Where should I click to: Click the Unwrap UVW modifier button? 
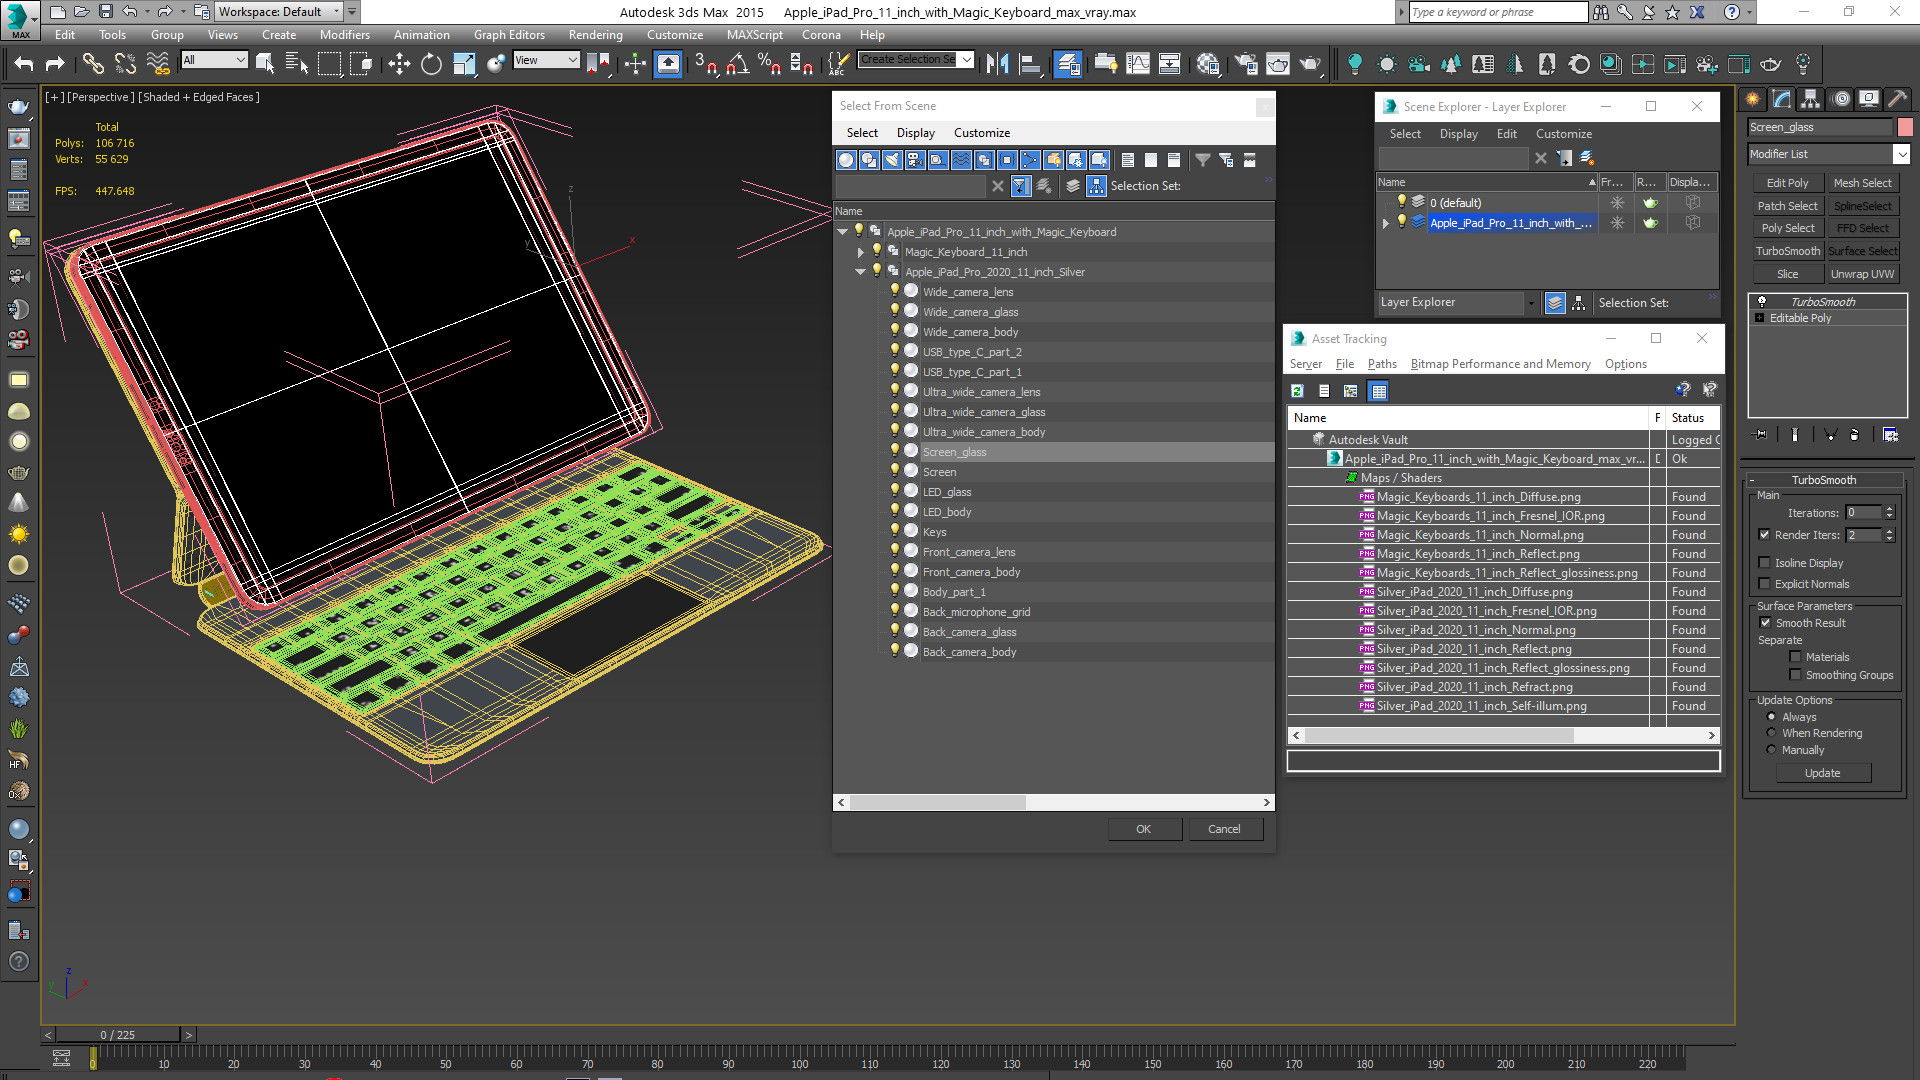coord(1862,274)
